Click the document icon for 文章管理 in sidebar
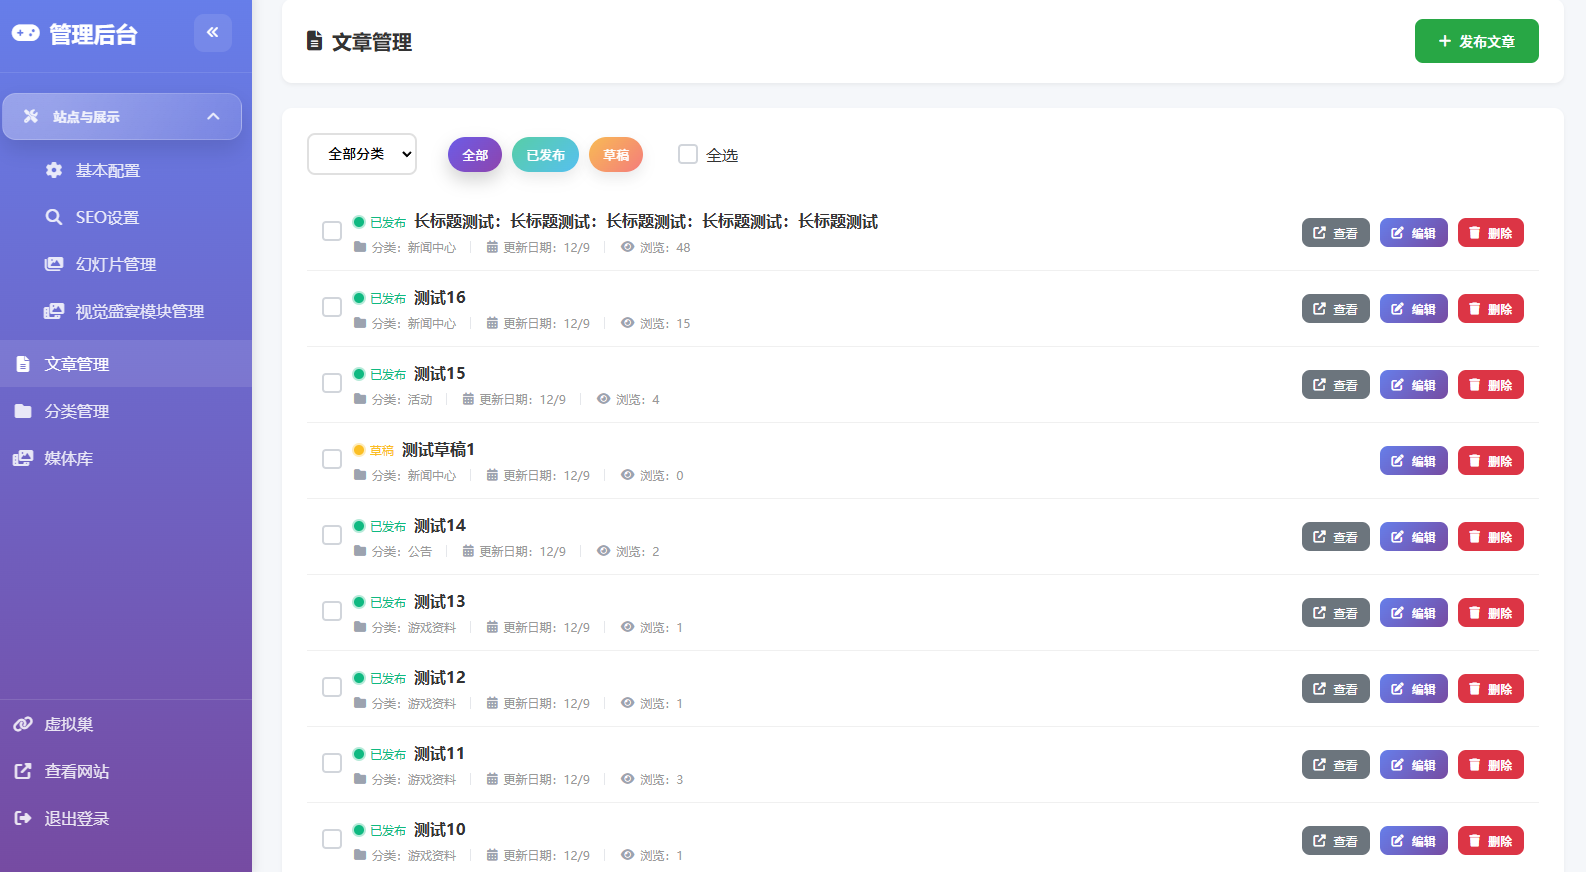The image size is (1586, 872). [x=23, y=364]
